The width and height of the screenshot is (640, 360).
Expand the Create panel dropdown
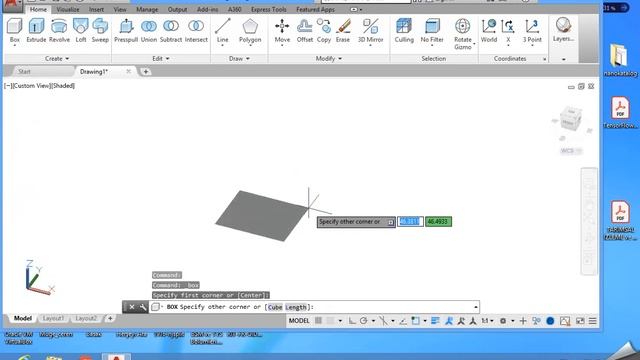click(x=57, y=59)
